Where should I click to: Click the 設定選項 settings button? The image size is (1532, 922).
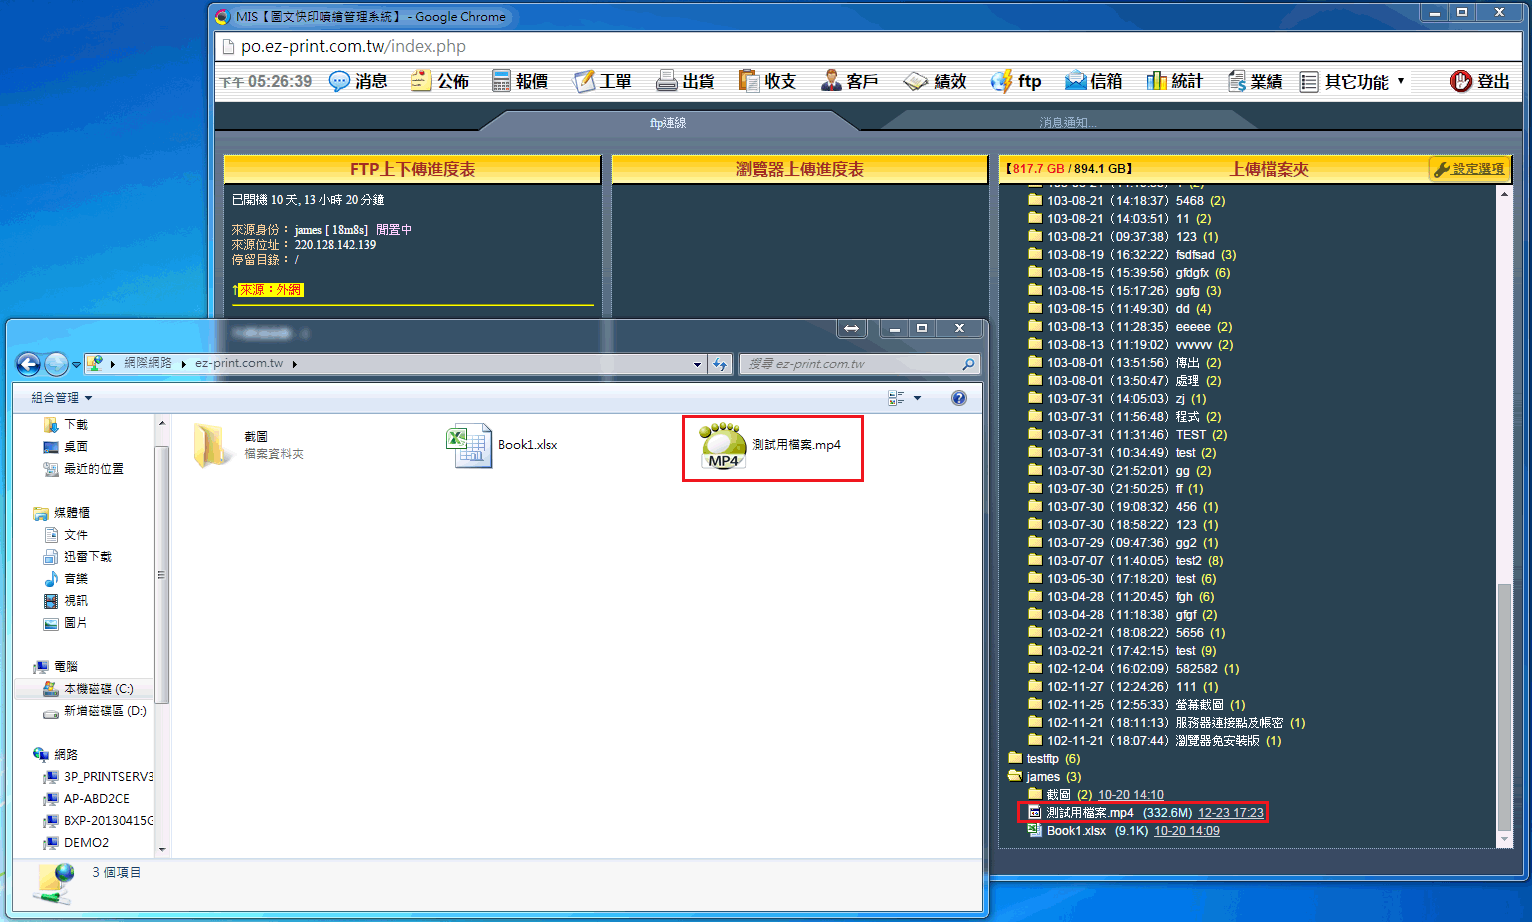click(x=1468, y=169)
